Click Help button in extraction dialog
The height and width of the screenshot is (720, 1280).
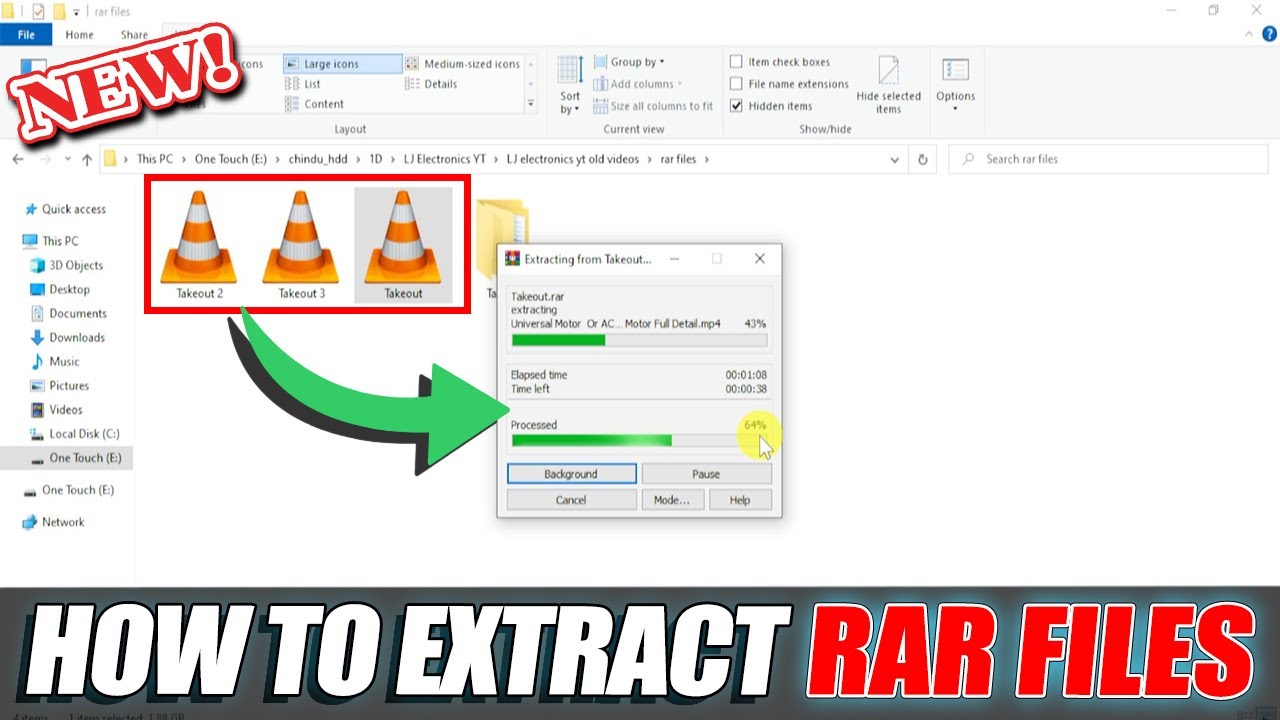tap(740, 500)
